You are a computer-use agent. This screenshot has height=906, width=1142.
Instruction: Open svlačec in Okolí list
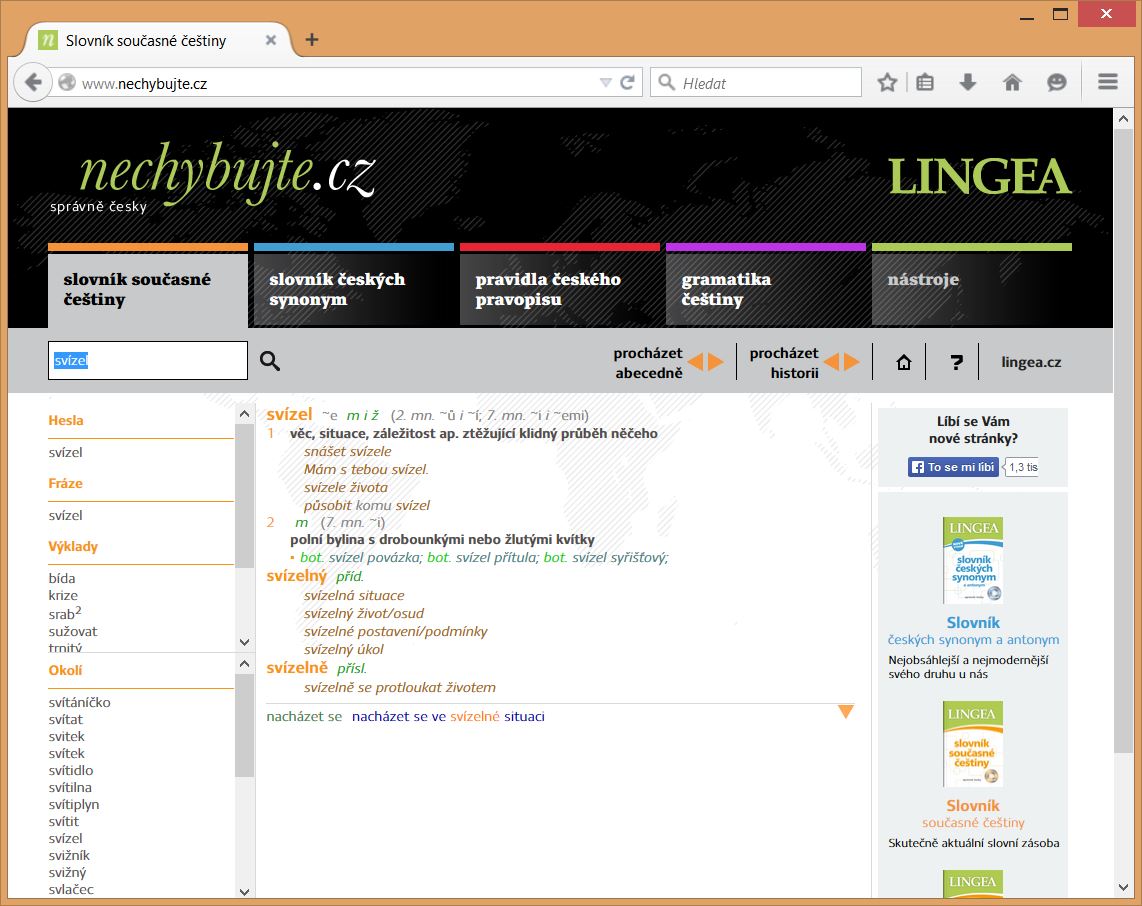pyautogui.click(x=71, y=889)
